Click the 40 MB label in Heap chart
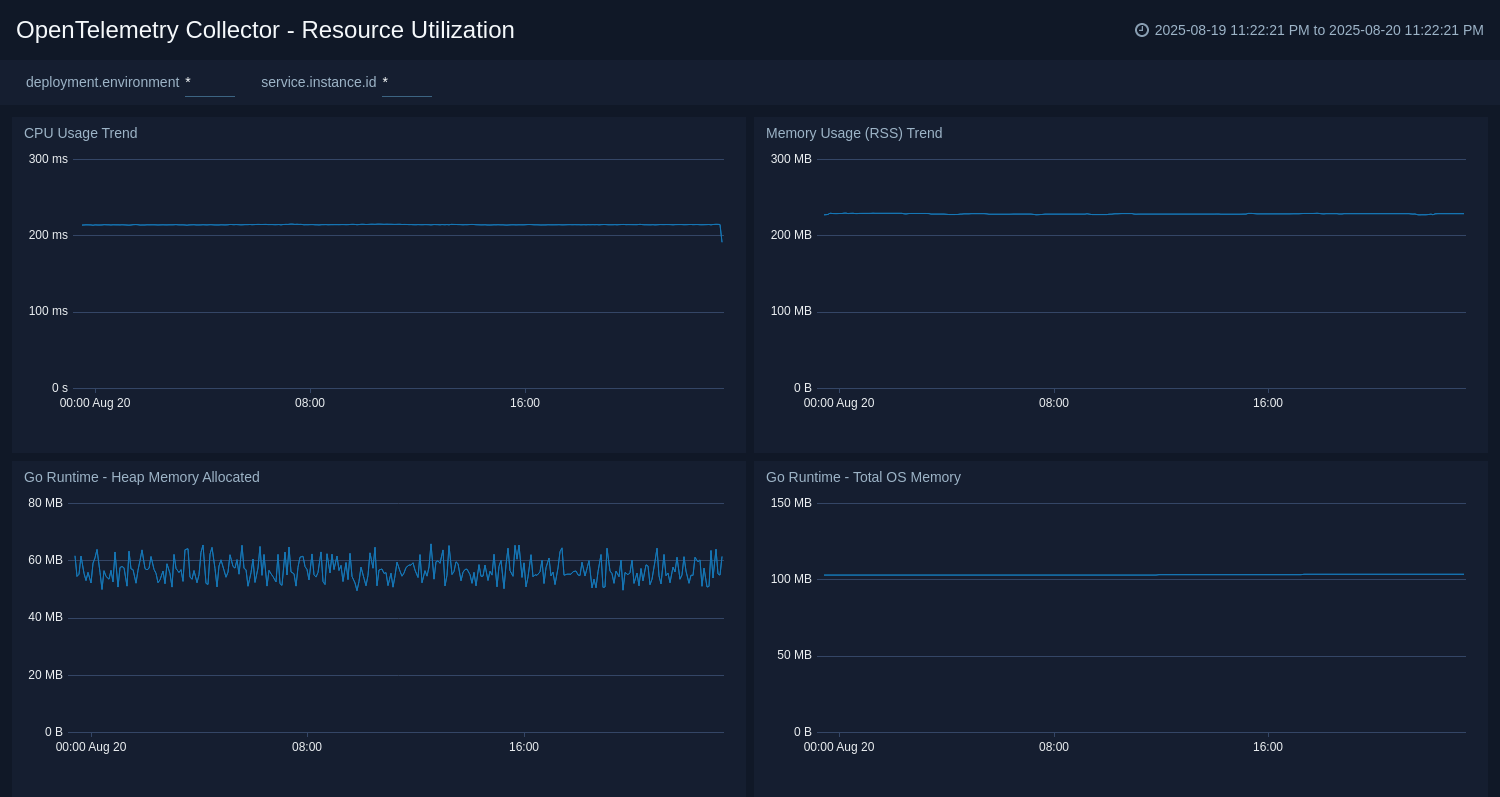 click(45, 617)
